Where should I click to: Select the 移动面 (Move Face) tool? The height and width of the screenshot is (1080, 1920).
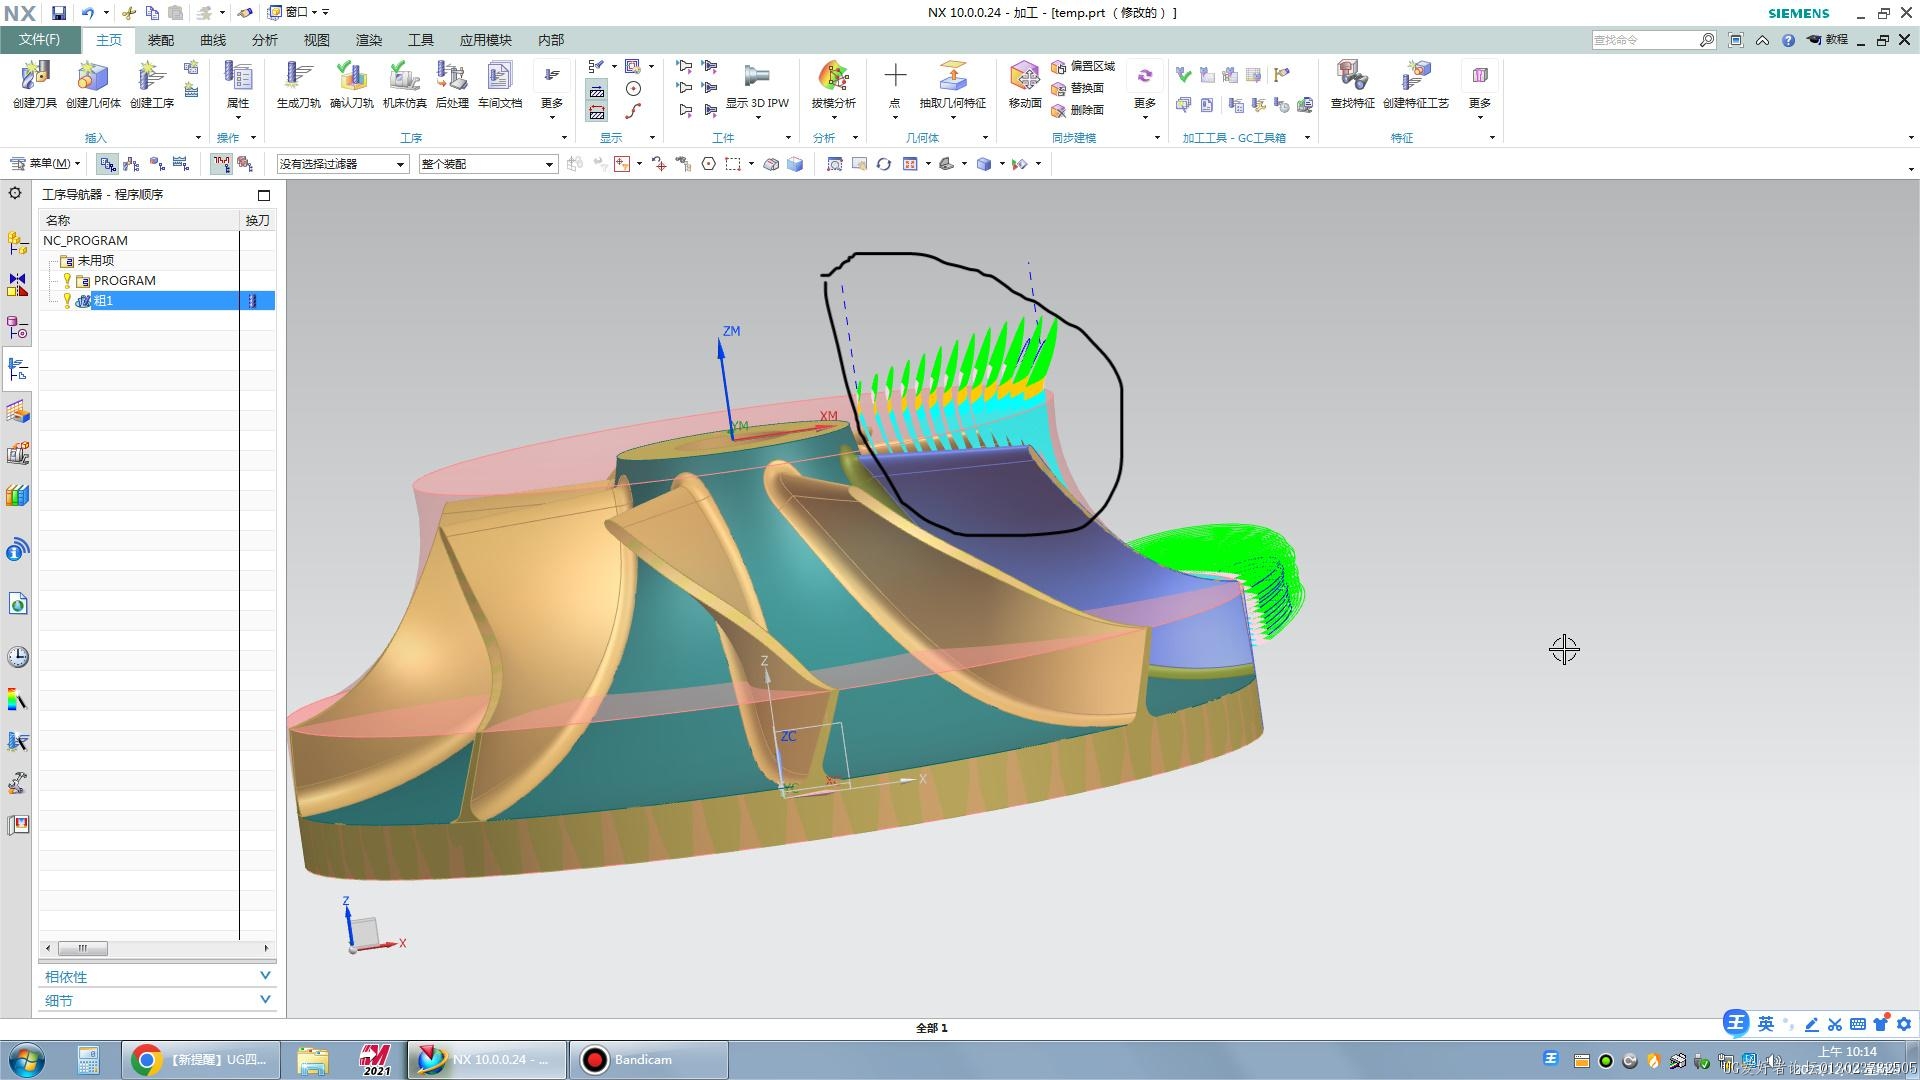point(1025,84)
